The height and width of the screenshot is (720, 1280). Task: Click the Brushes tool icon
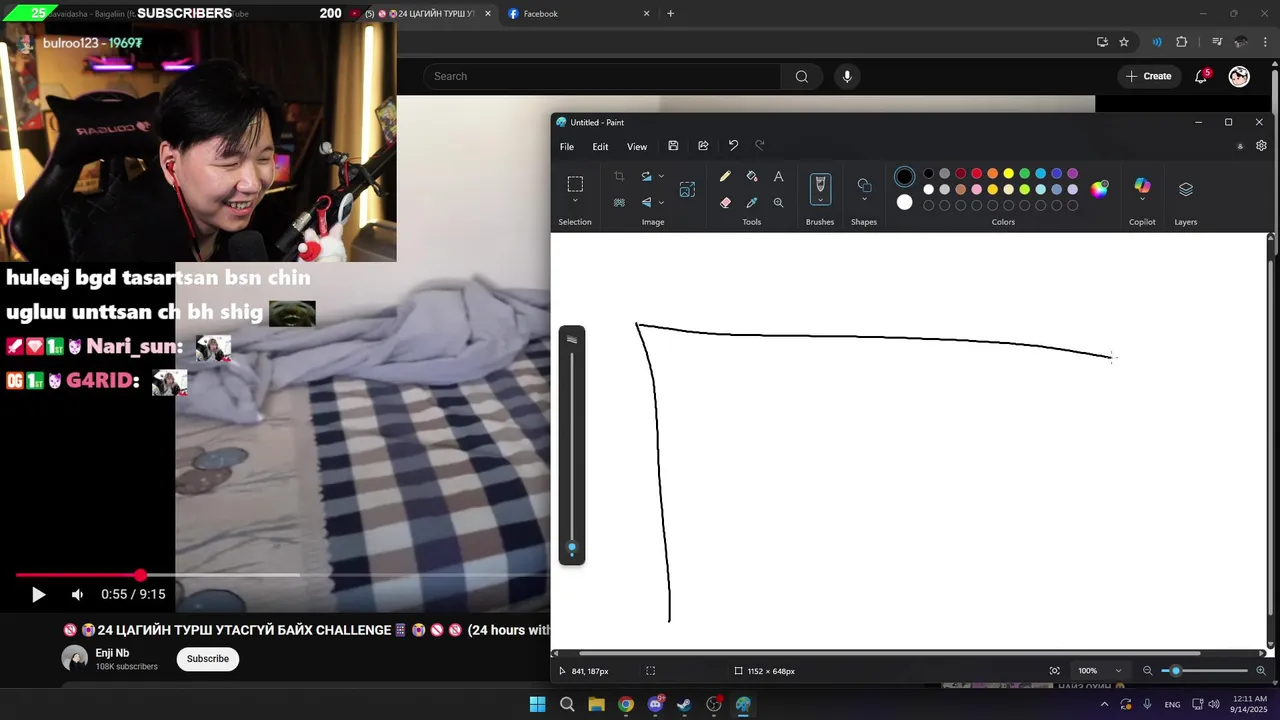(820, 184)
